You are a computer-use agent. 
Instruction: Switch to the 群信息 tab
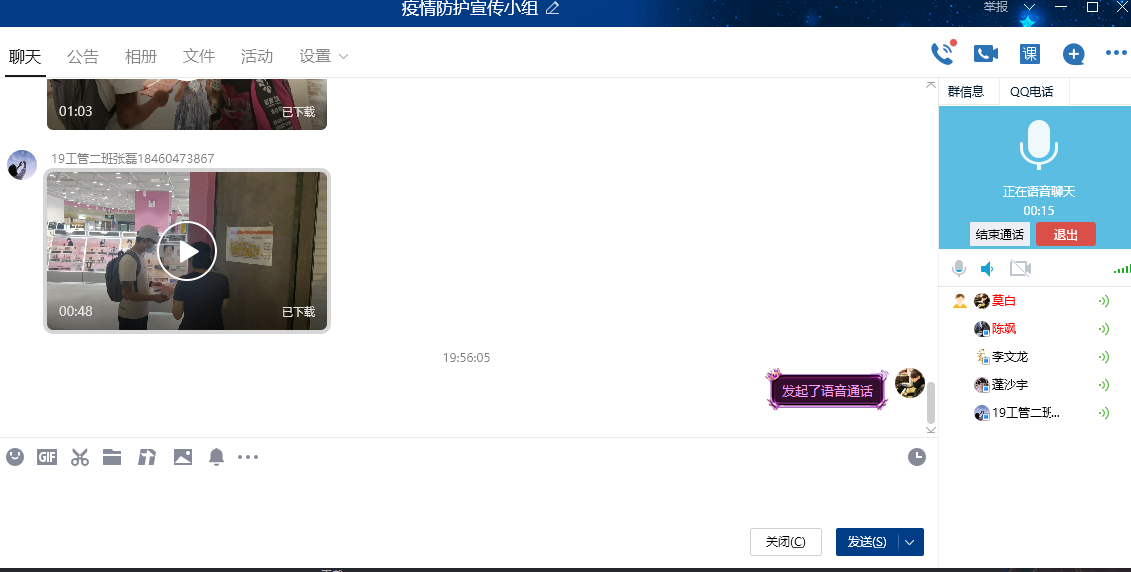[x=967, y=92]
